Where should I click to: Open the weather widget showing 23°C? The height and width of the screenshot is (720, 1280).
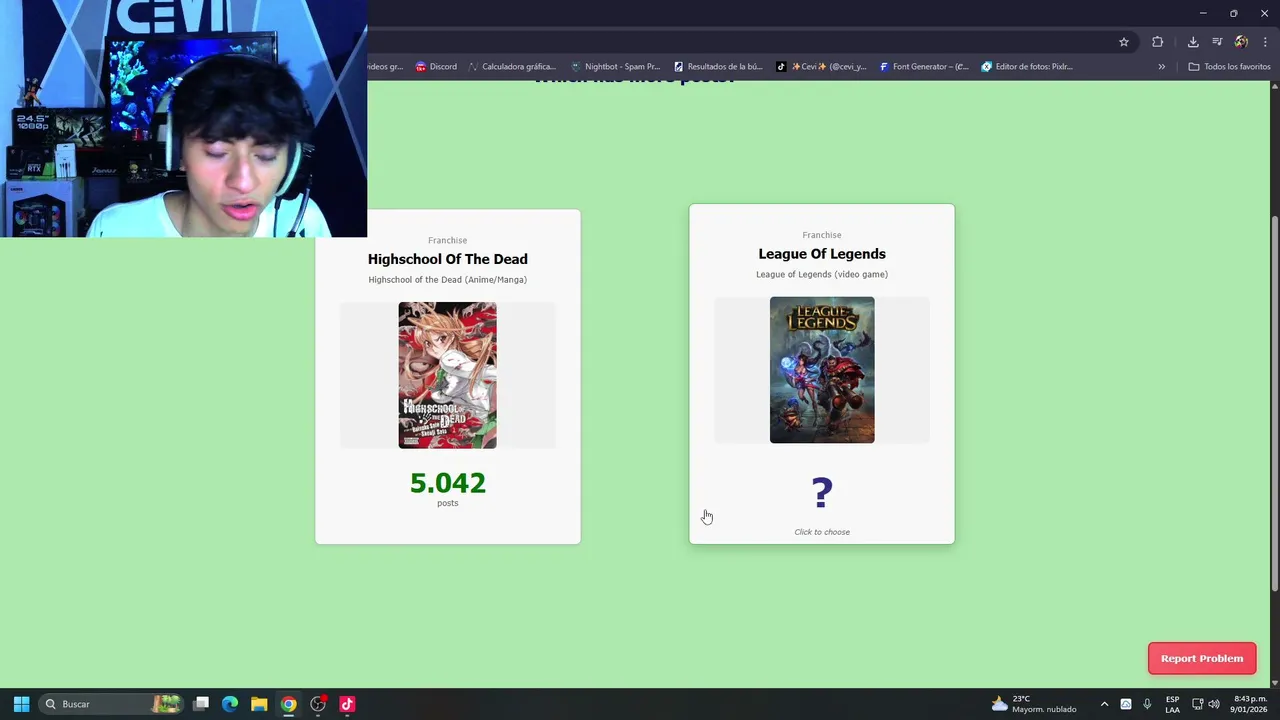pos(1034,704)
